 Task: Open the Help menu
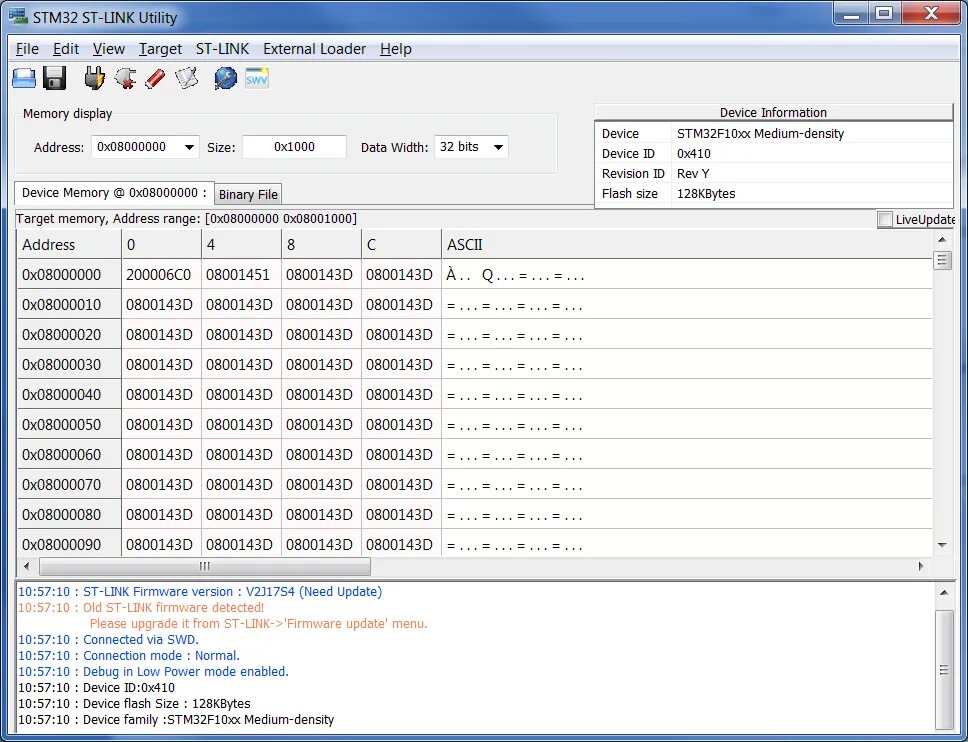(396, 49)
